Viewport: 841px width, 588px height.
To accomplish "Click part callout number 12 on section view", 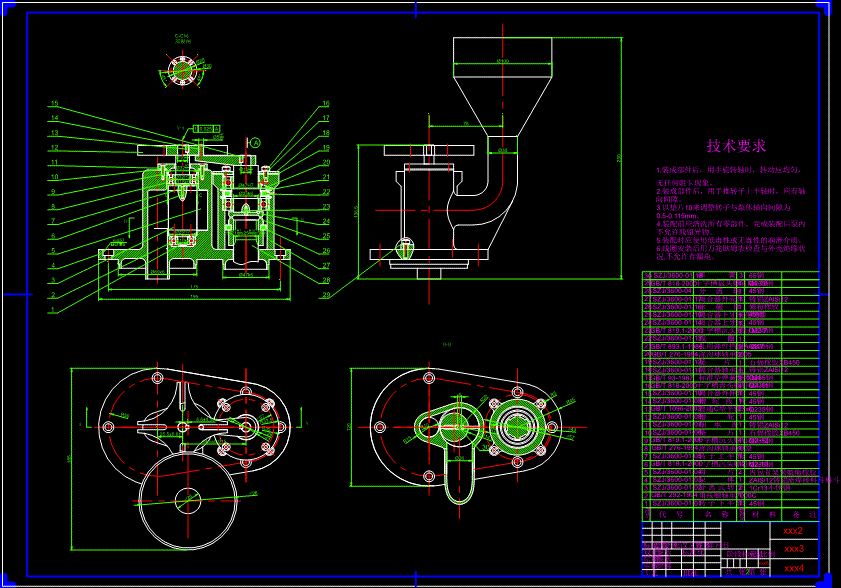I will (55, 148).
